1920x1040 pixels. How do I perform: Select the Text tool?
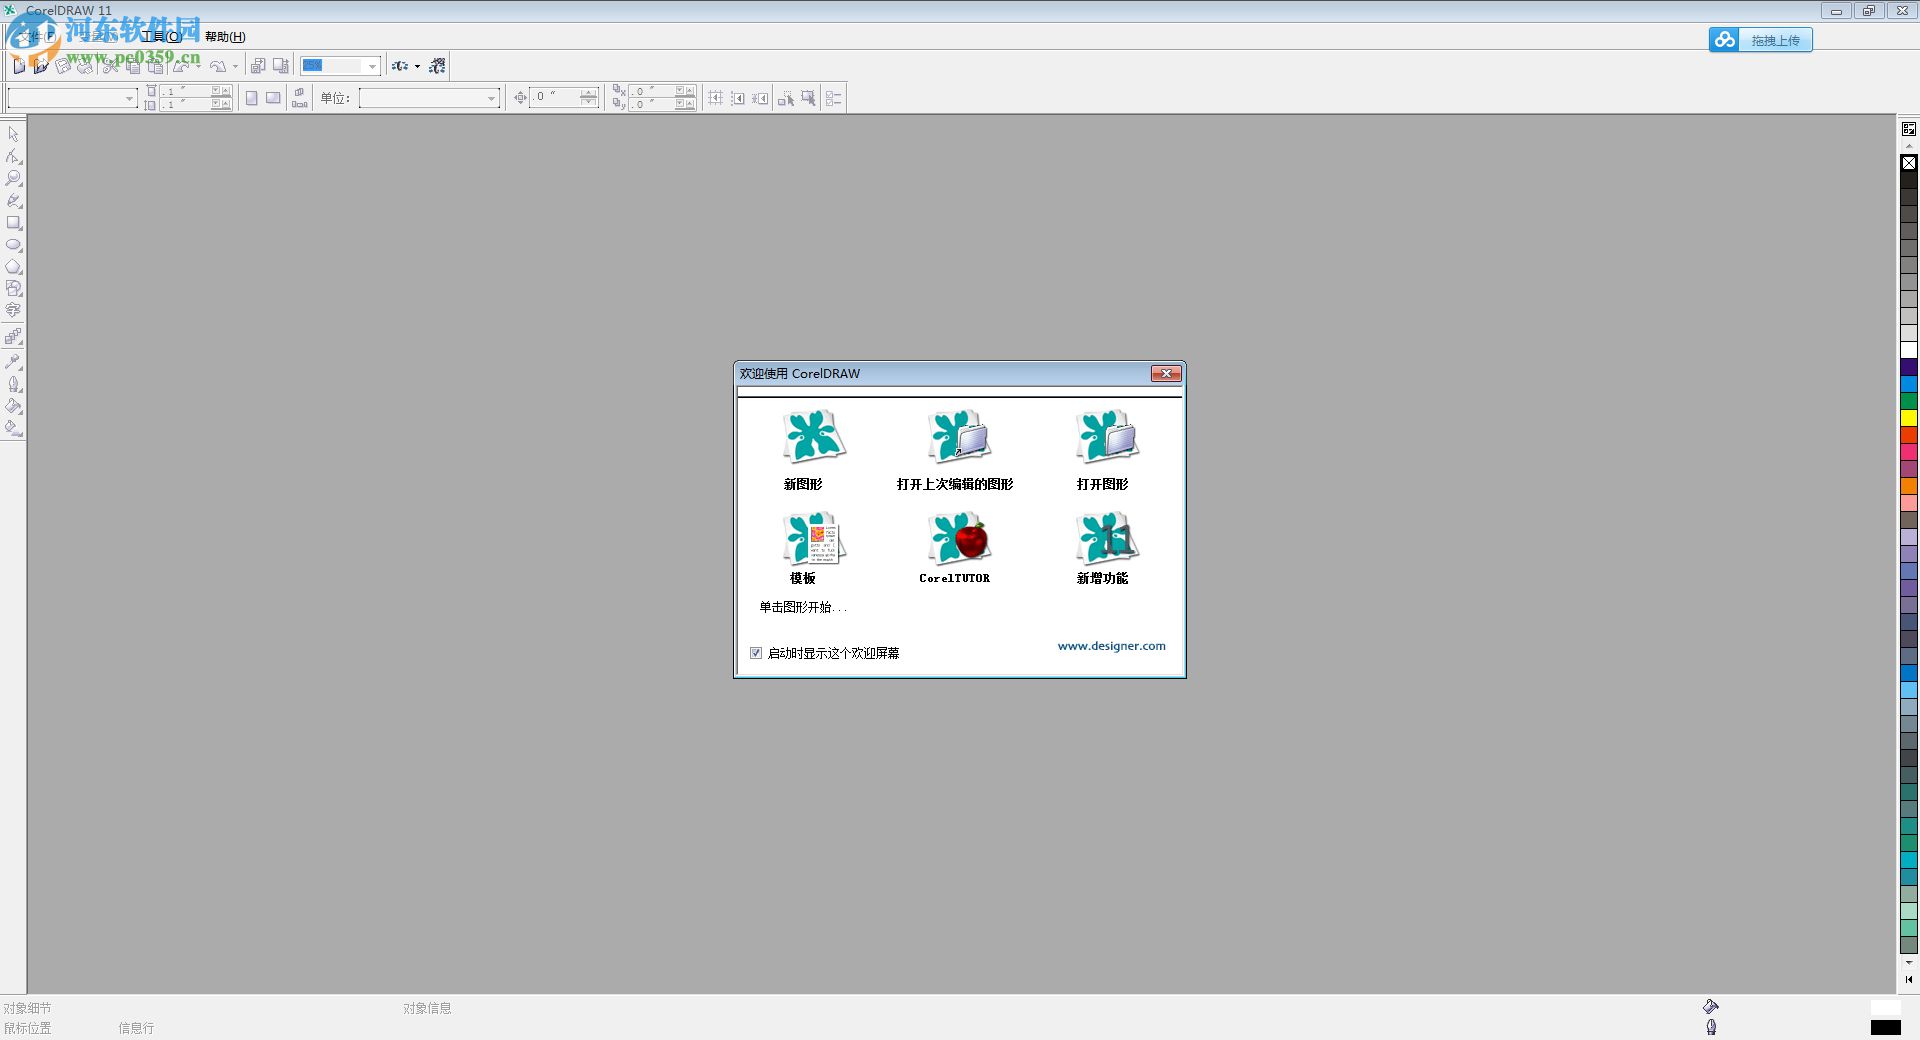(x=13, y=310)
